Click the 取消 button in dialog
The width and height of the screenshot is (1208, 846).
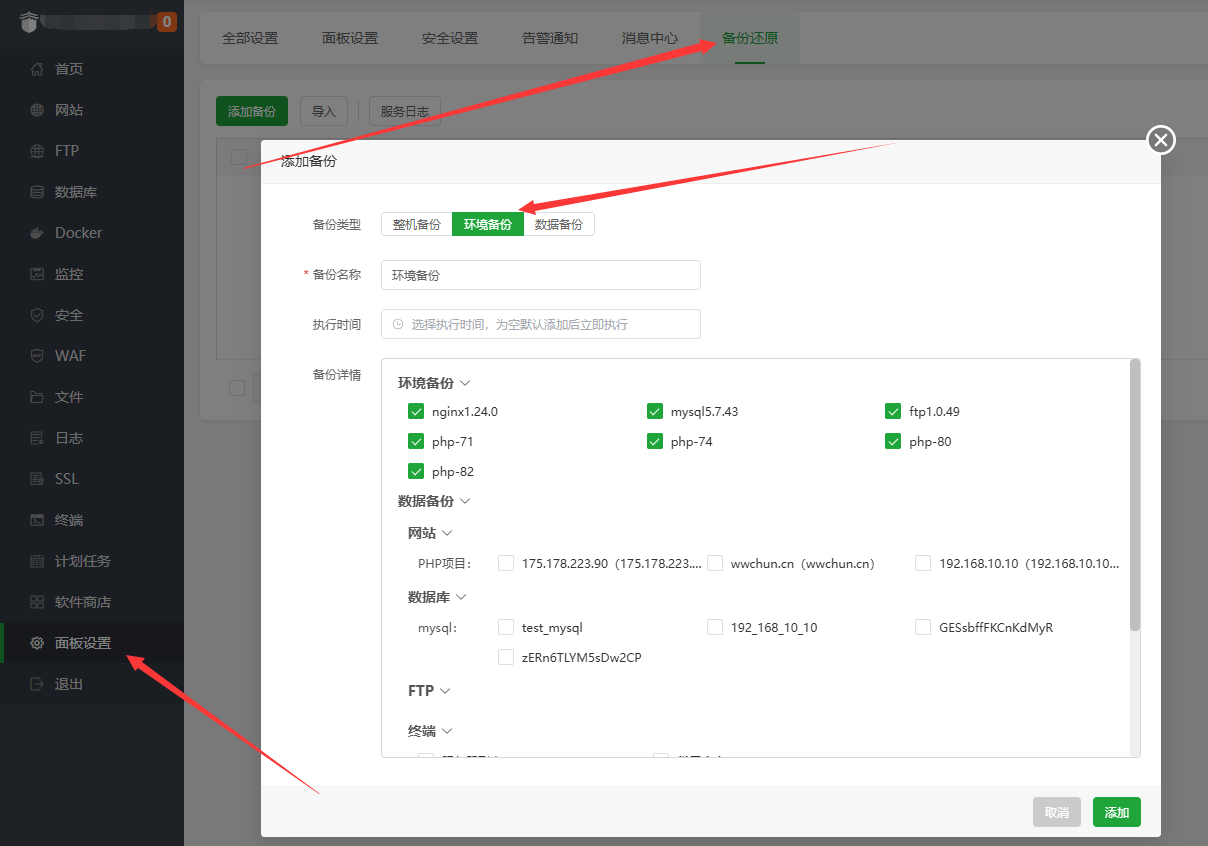tap(1057, 812)
